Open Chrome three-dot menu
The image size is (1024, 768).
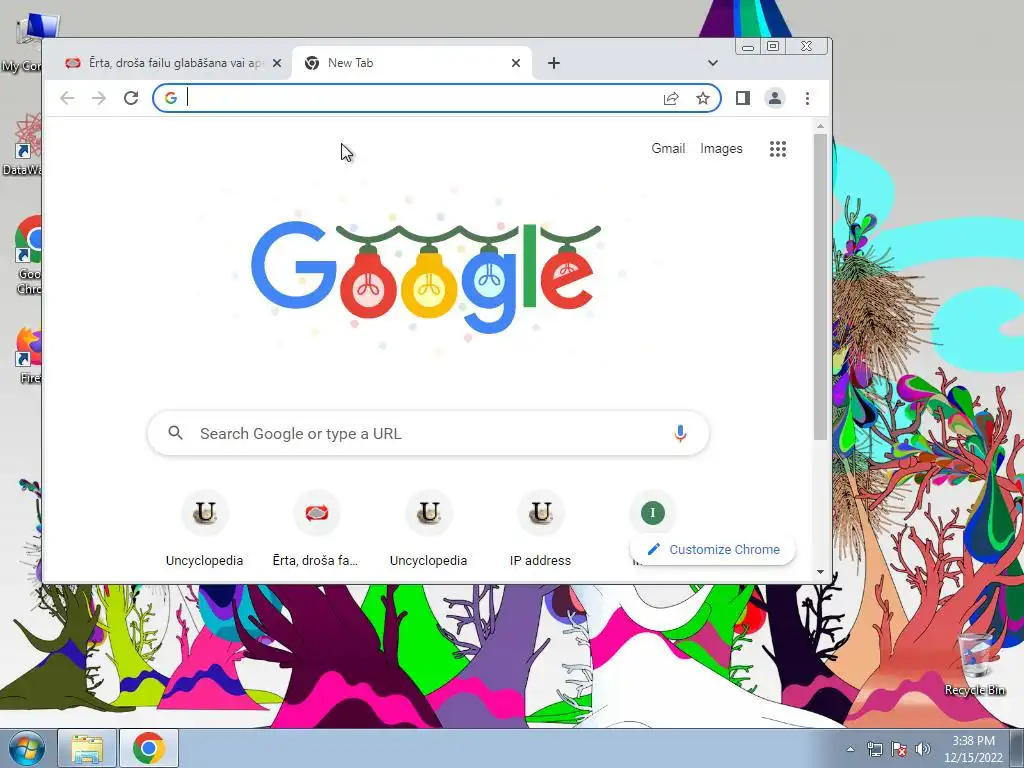[807, 98]
